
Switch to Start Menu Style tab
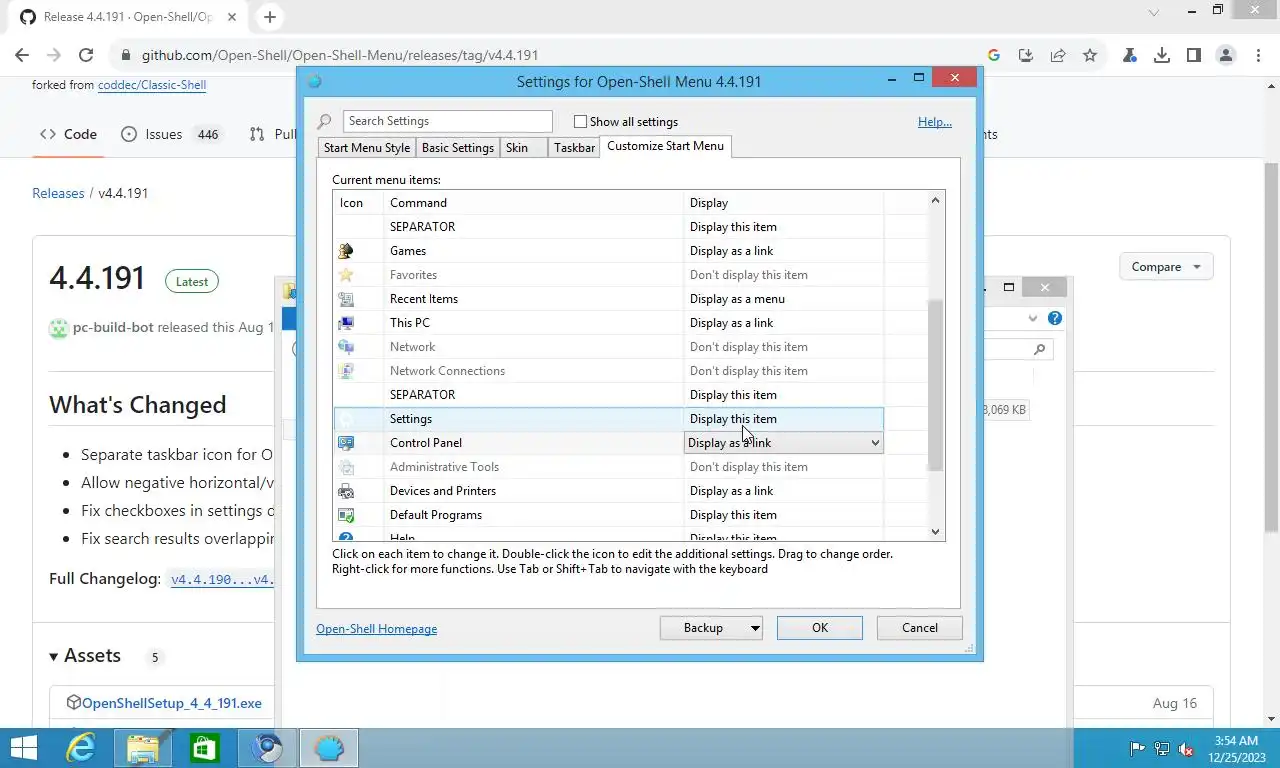pyautogui.click(x=366, y=148)
